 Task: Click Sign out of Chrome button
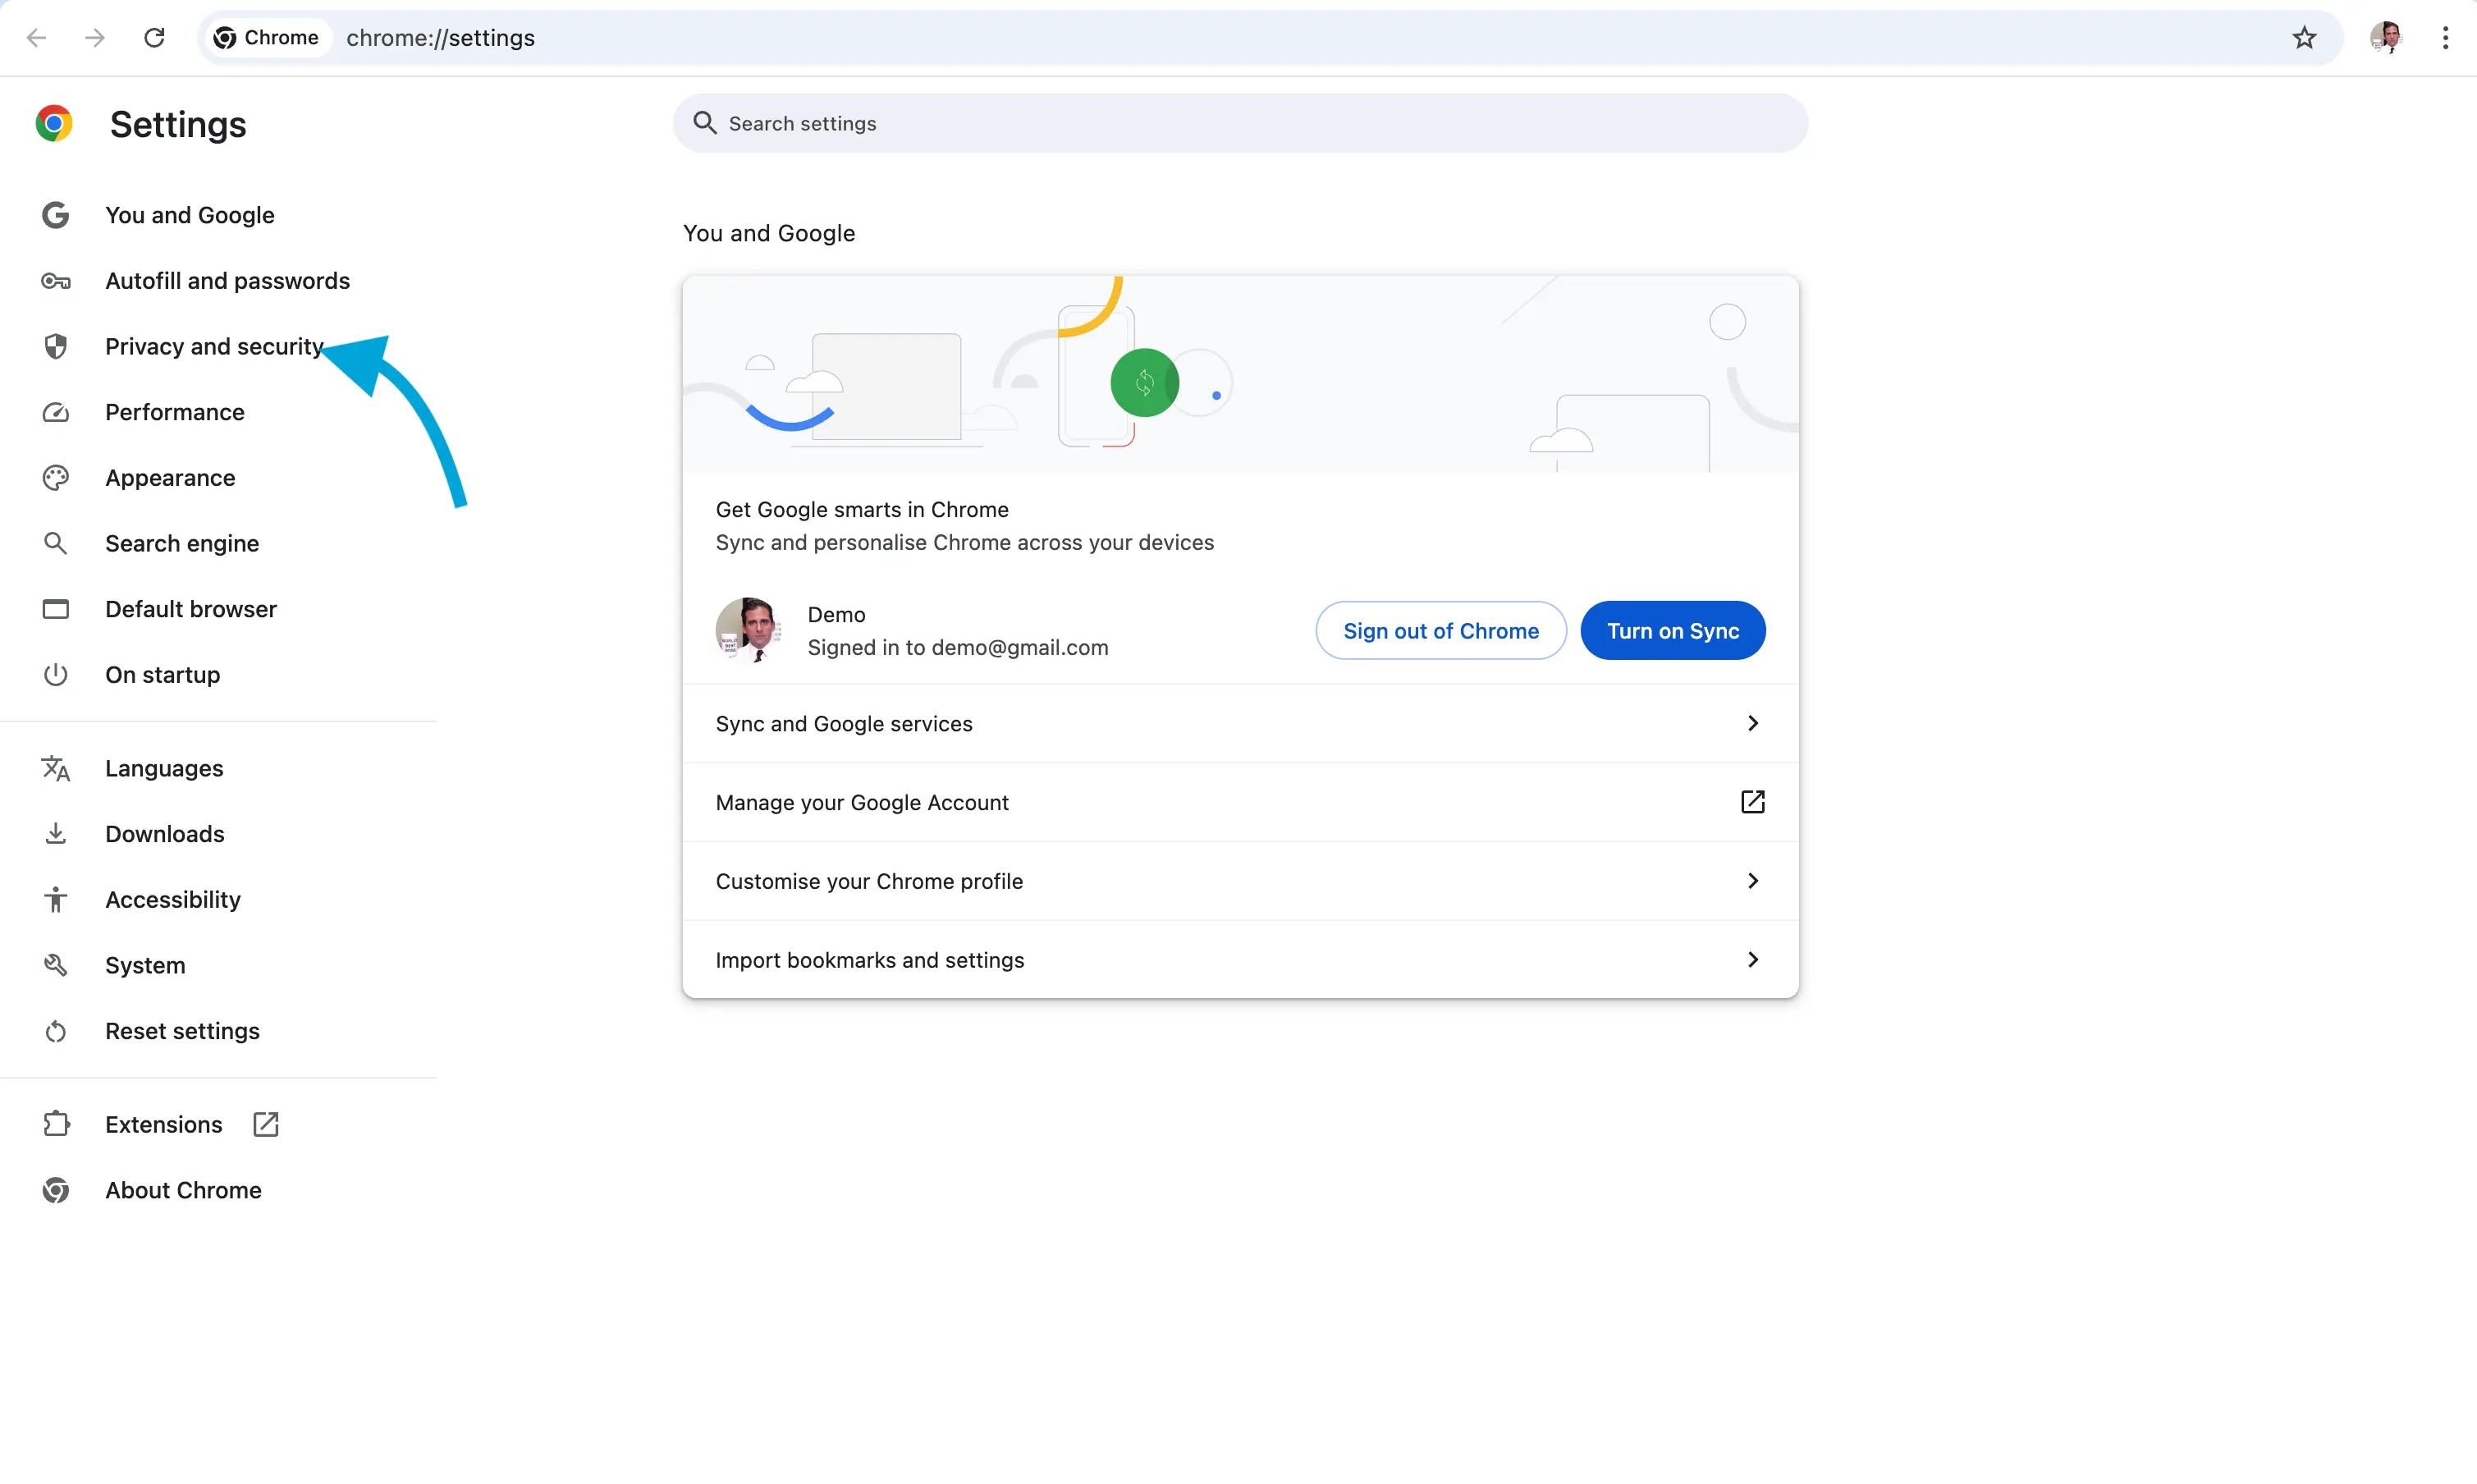click(x=1440, y=631)
